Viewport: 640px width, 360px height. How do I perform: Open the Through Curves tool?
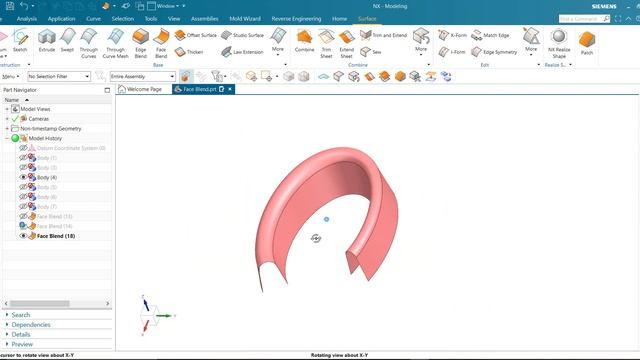tap(89, 43)
